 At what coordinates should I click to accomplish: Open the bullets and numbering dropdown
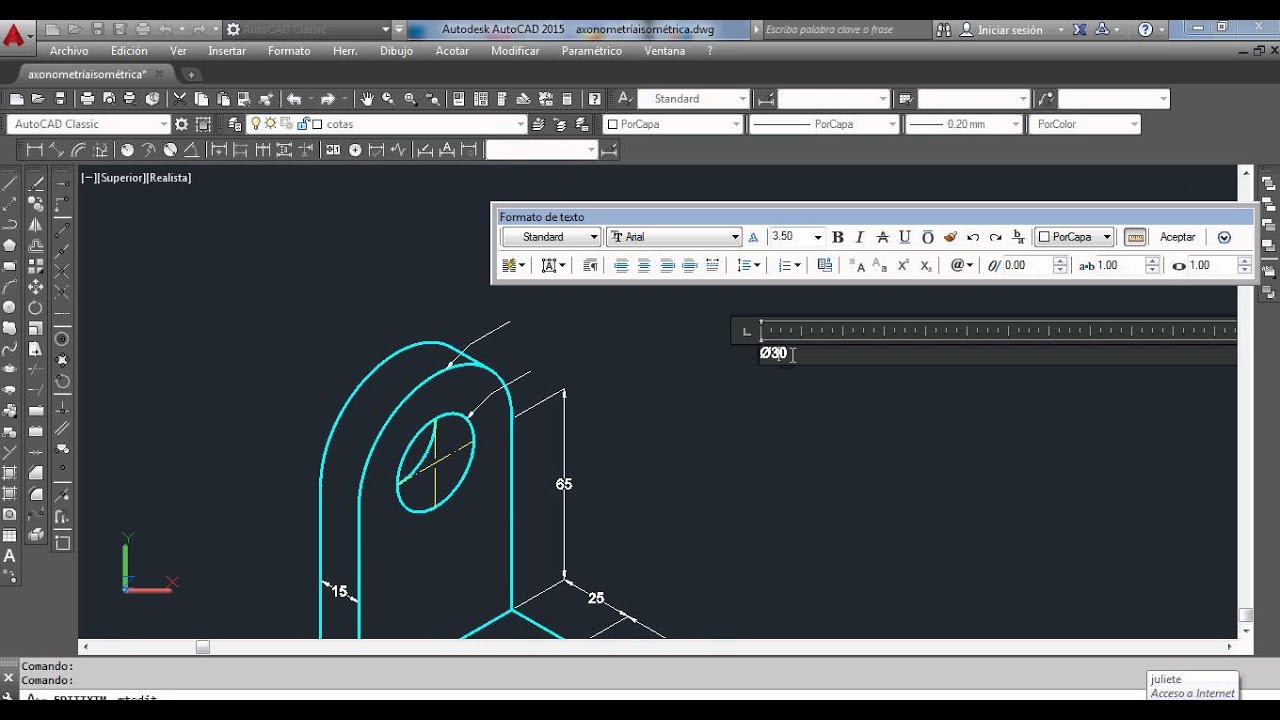tap(790, 265)
